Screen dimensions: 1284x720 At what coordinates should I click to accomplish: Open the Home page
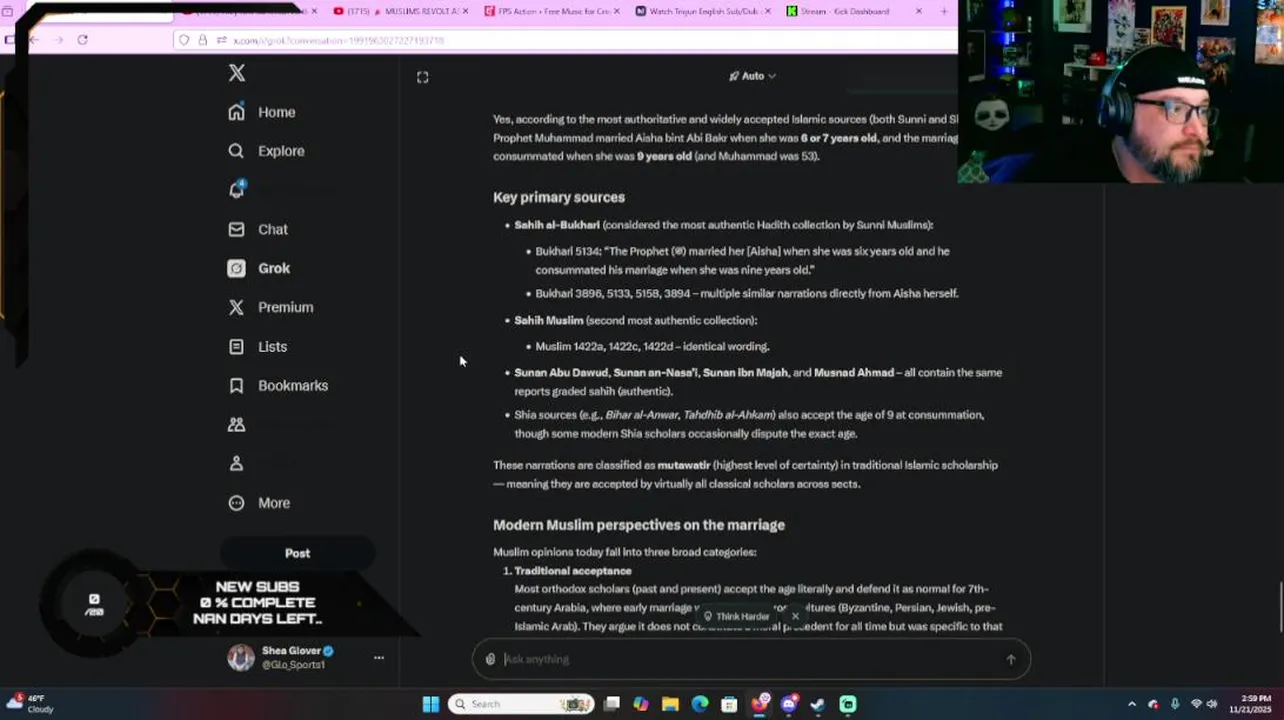click(262, 112)
